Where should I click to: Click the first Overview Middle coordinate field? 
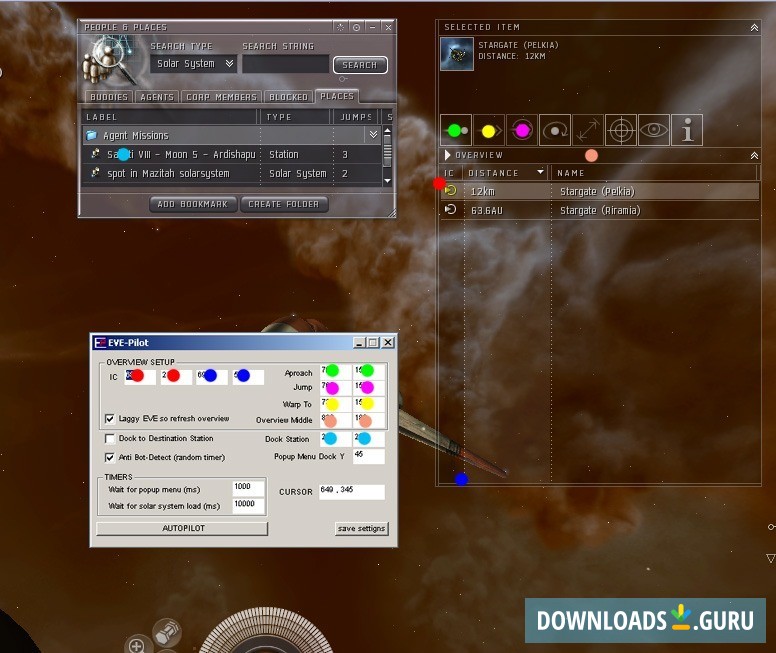pyautogui.click(x=336, y=420)
